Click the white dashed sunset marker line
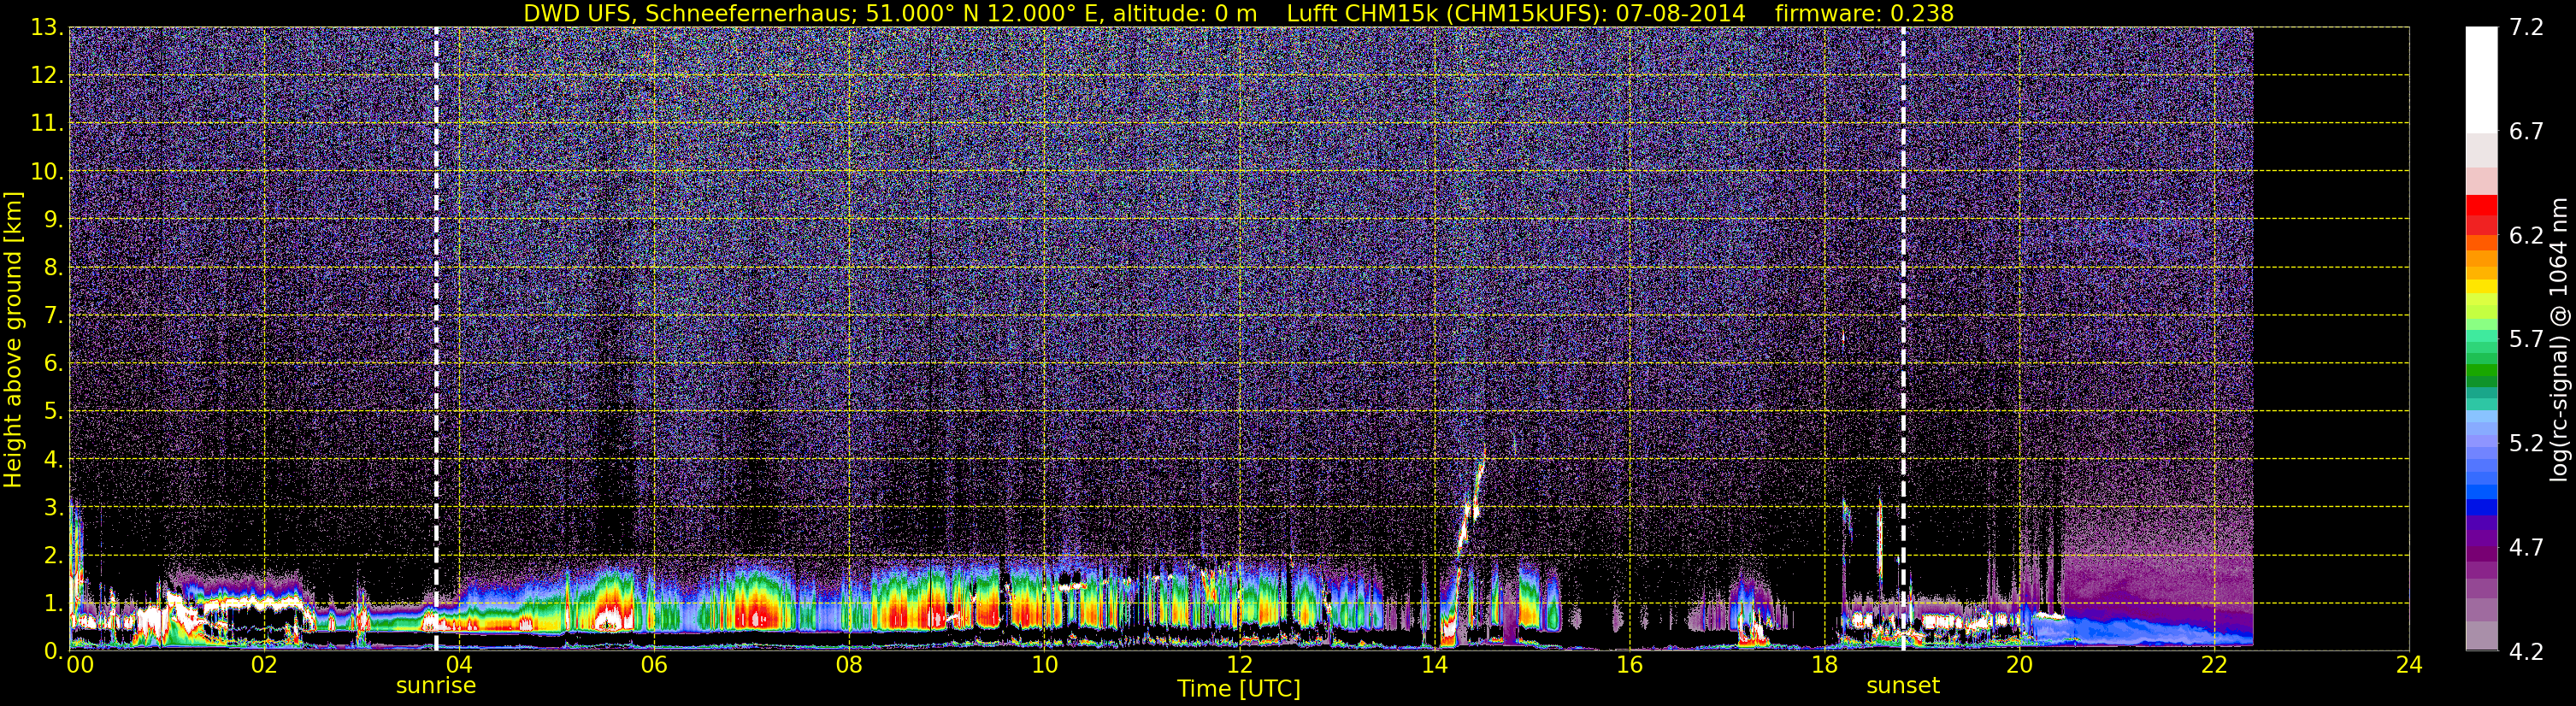 (x=1902, y=338)
